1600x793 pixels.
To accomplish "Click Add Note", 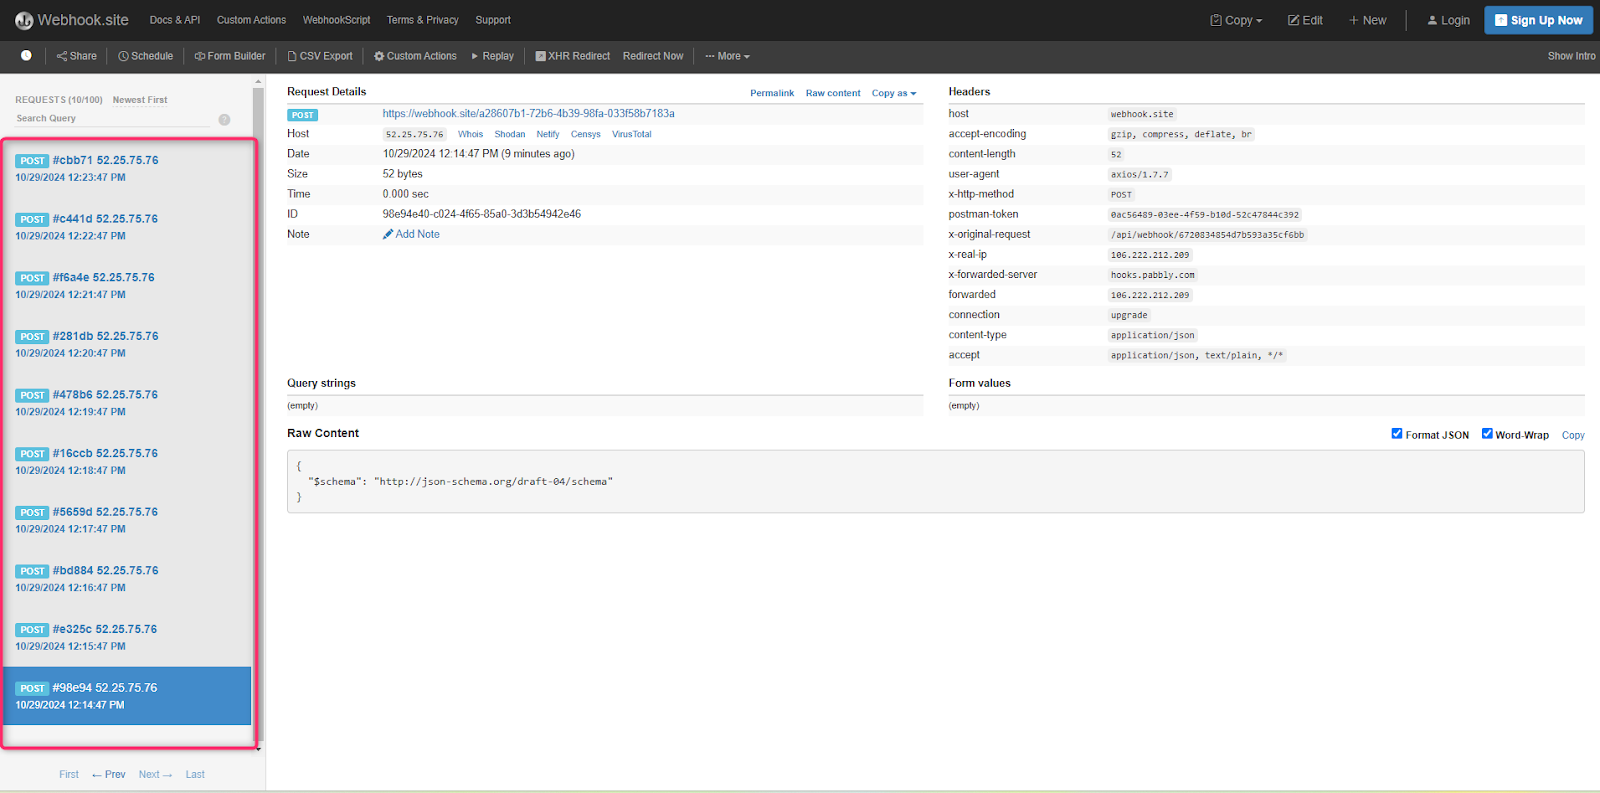I will (411, 234).
